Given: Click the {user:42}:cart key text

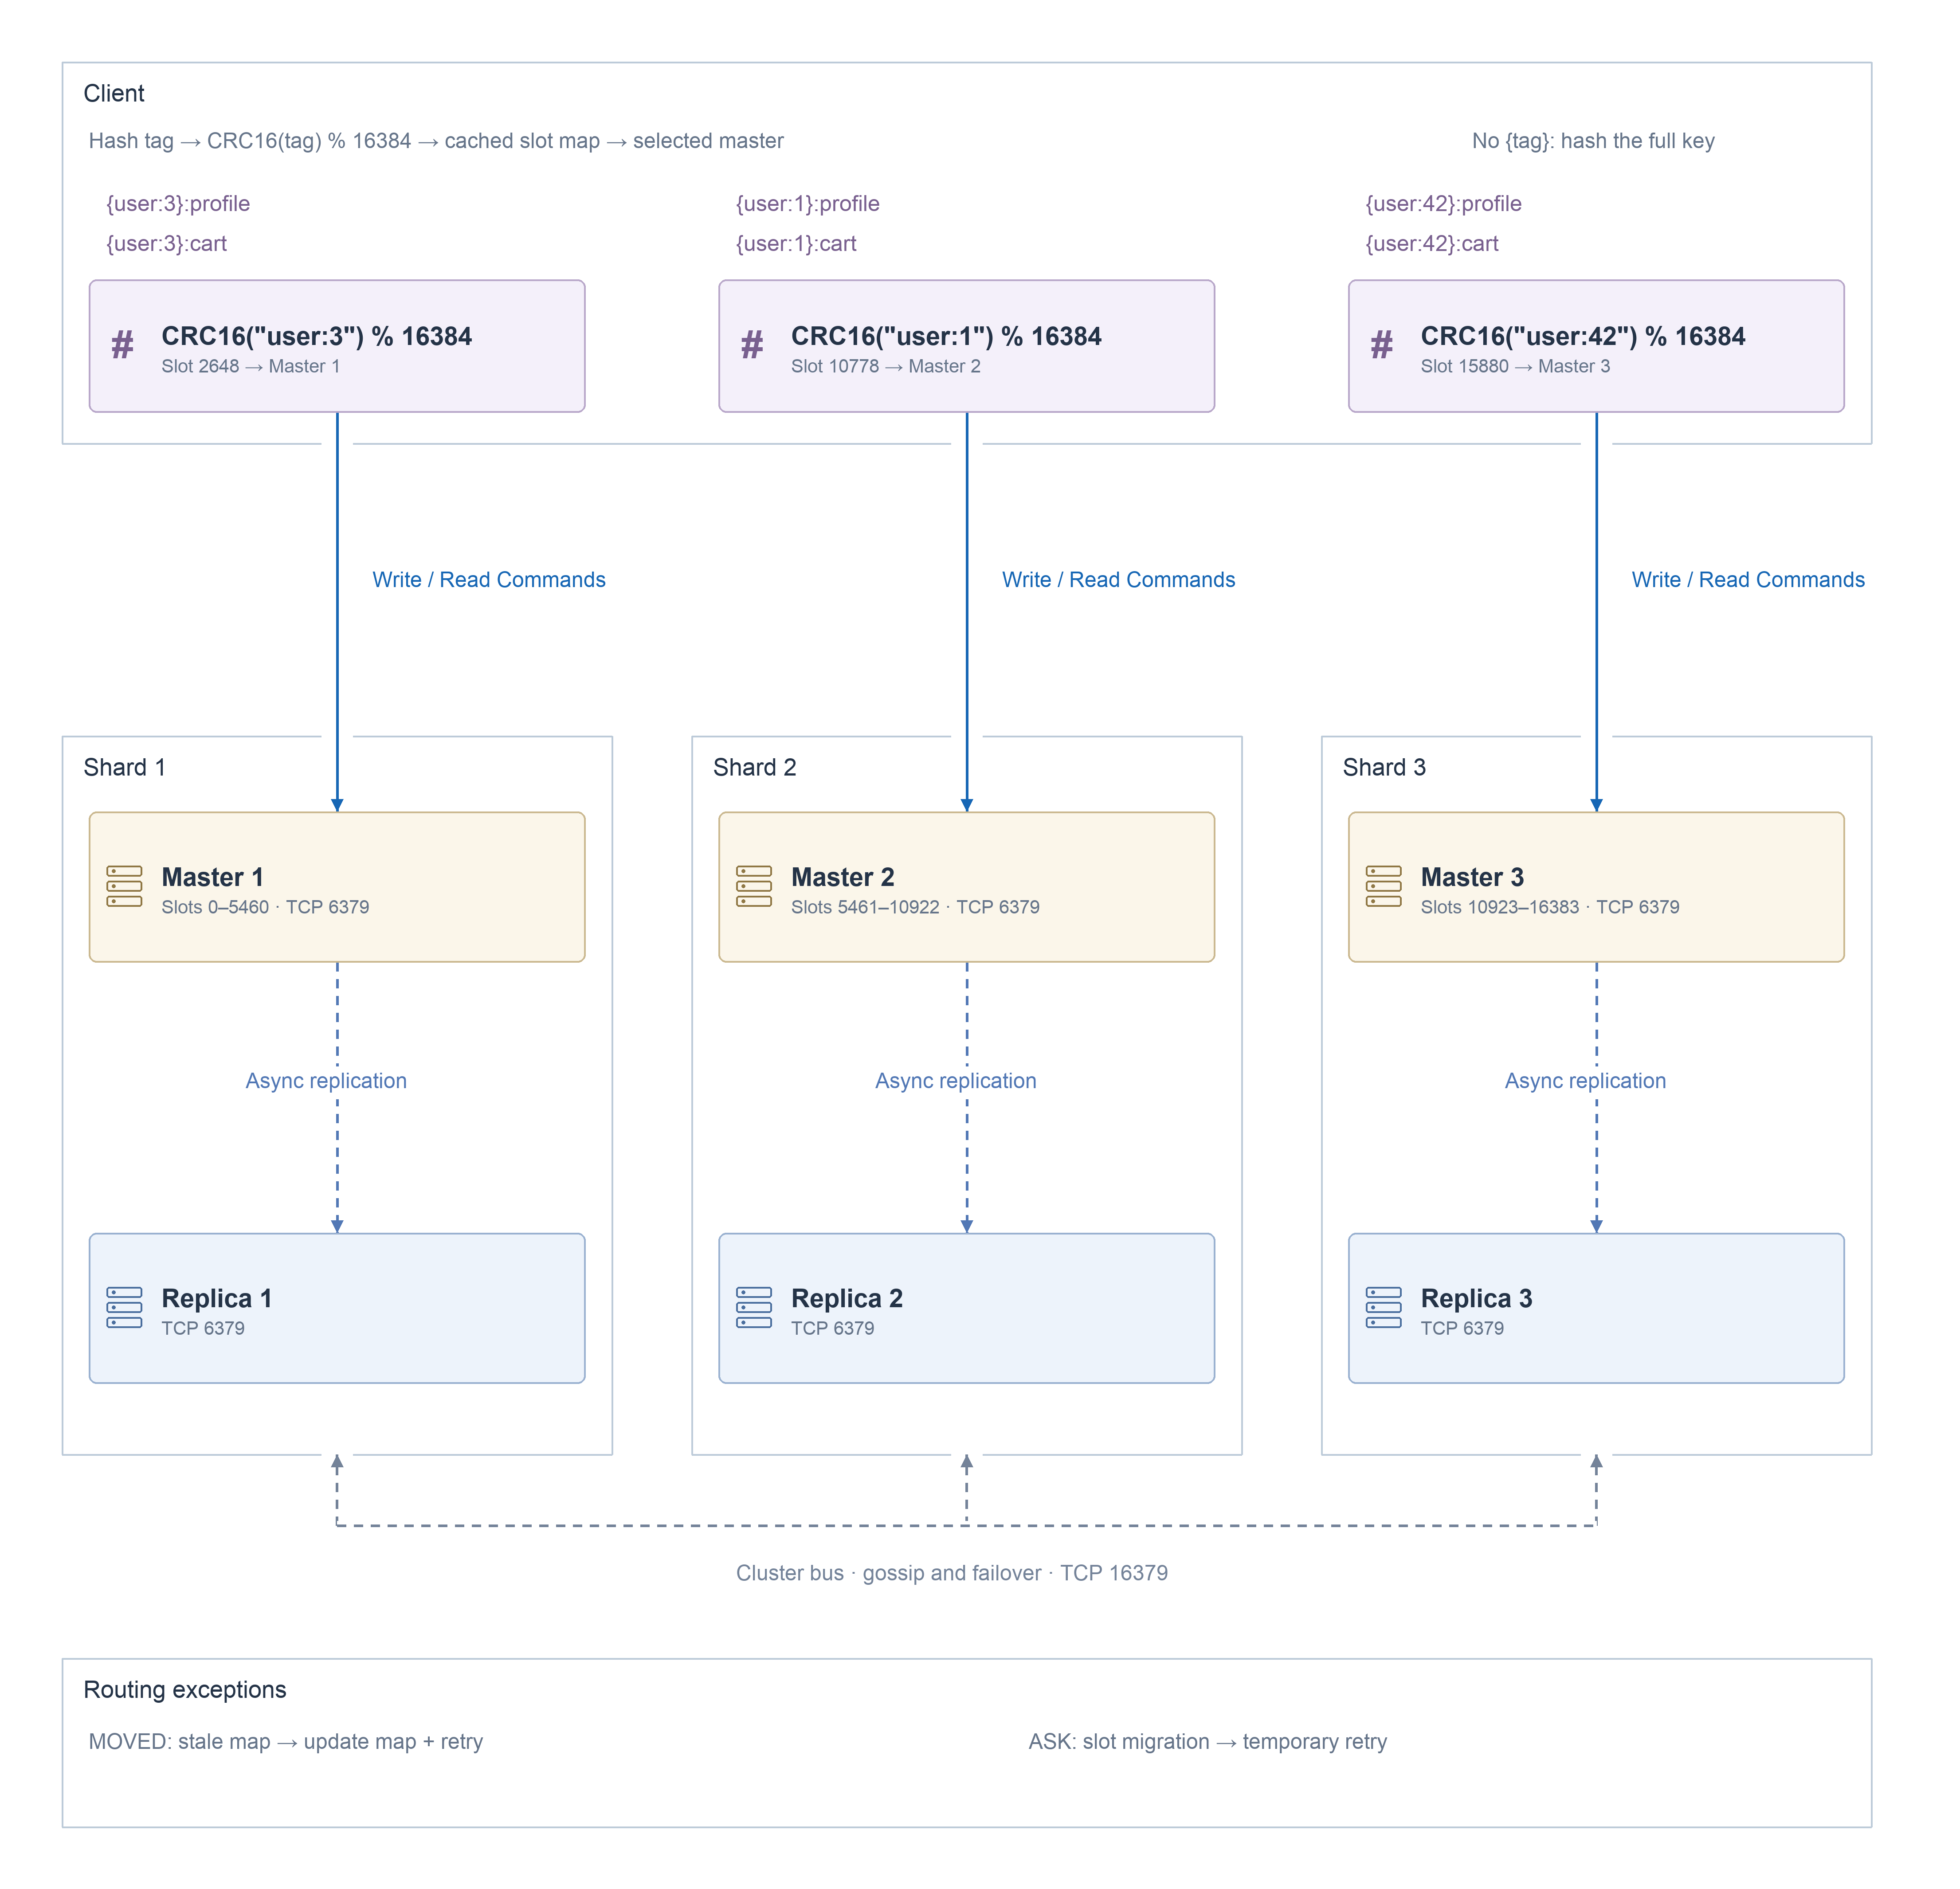Looking at the screenshot, I should [x=1432, y=243].
